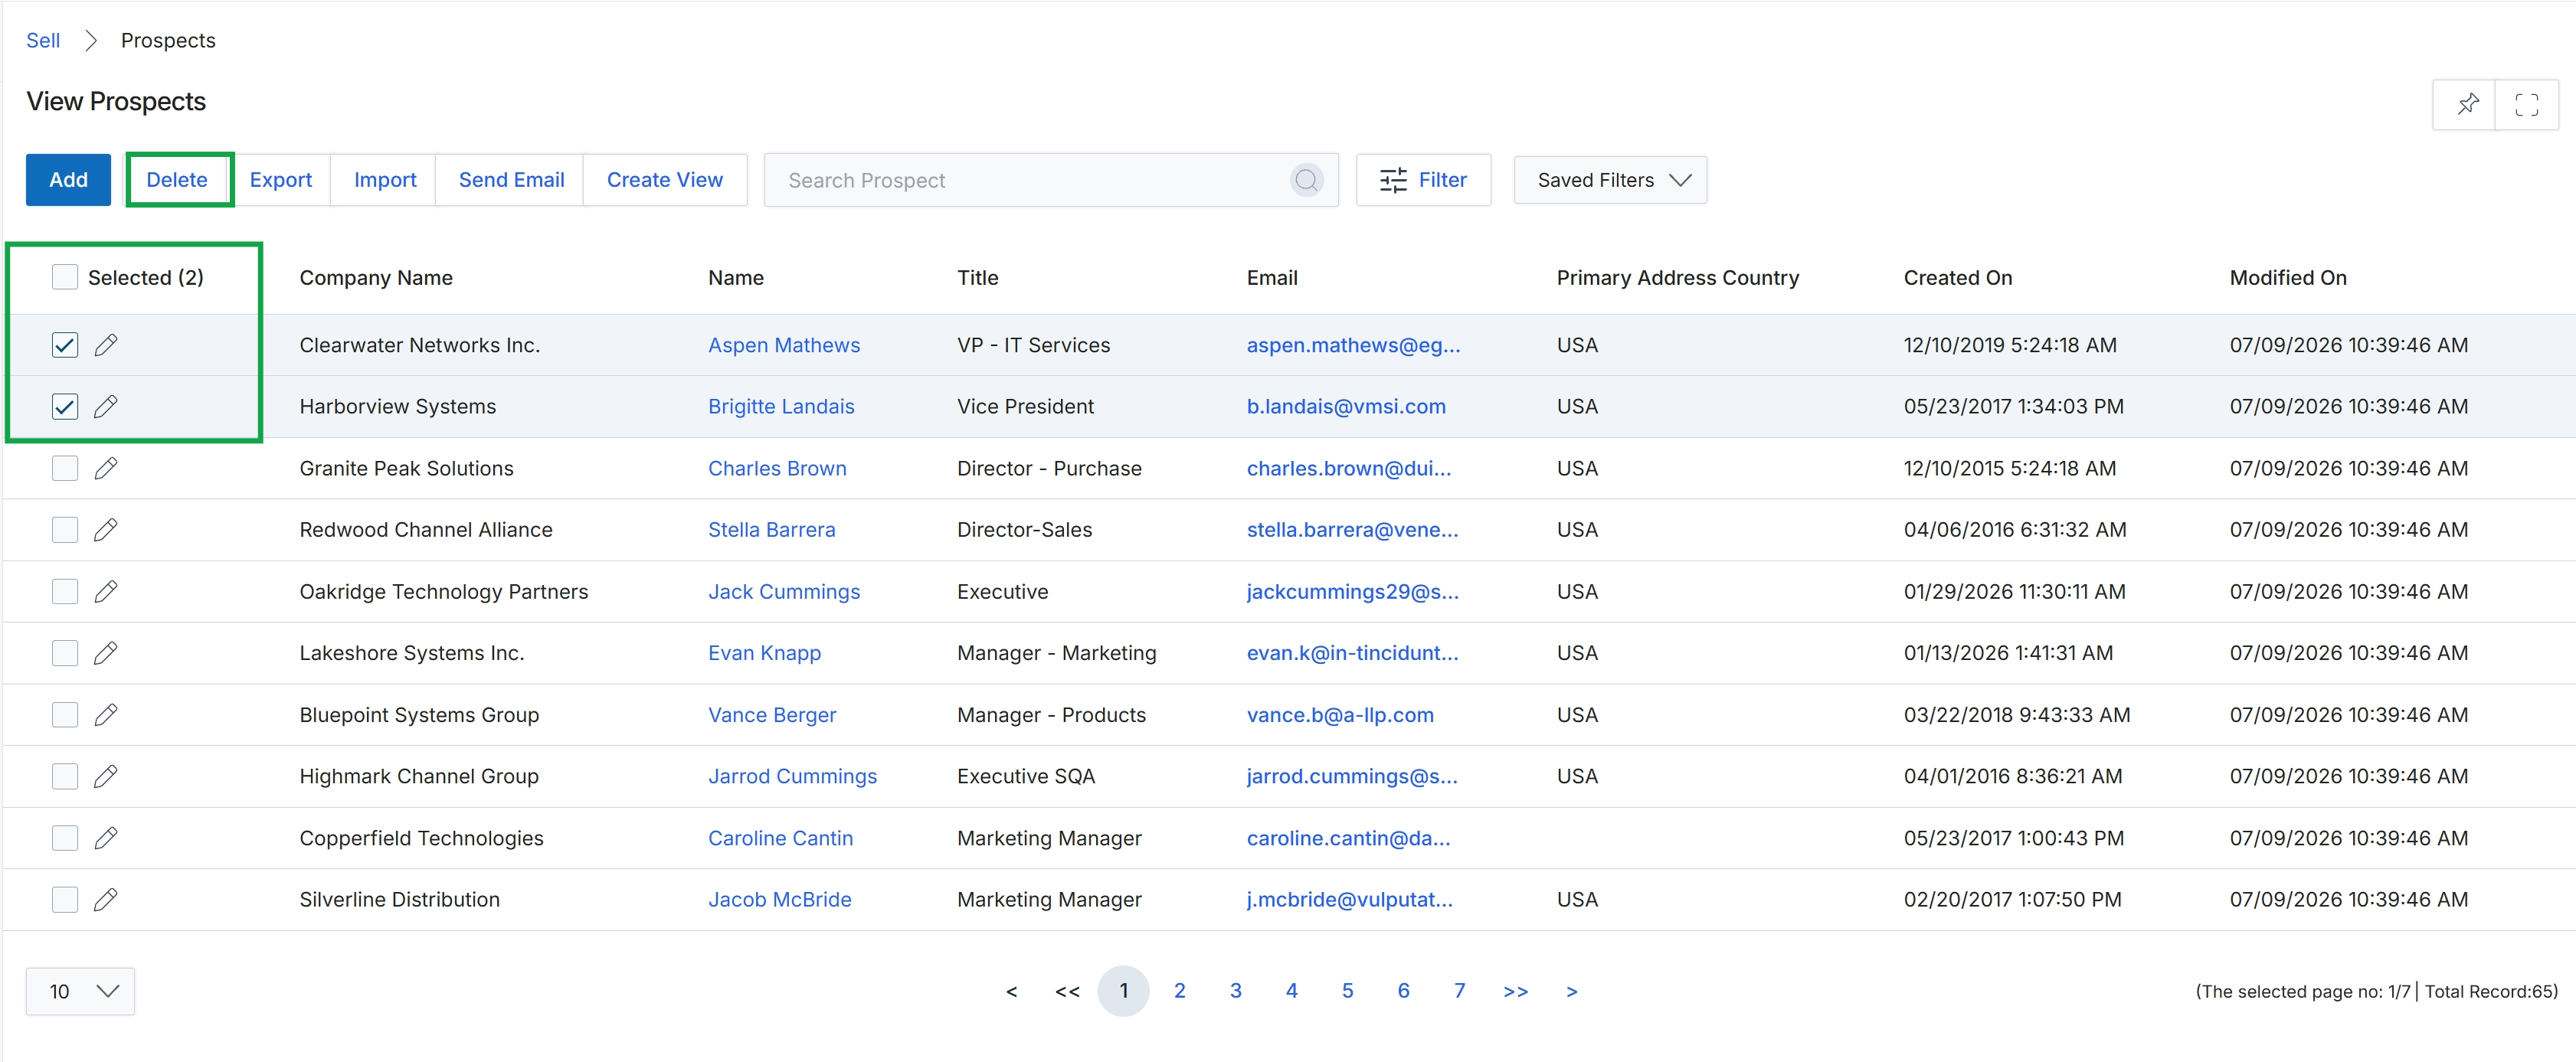Sort by Modified On column header
This screenshot has height=1062, width=2576.
(2288, 278)
